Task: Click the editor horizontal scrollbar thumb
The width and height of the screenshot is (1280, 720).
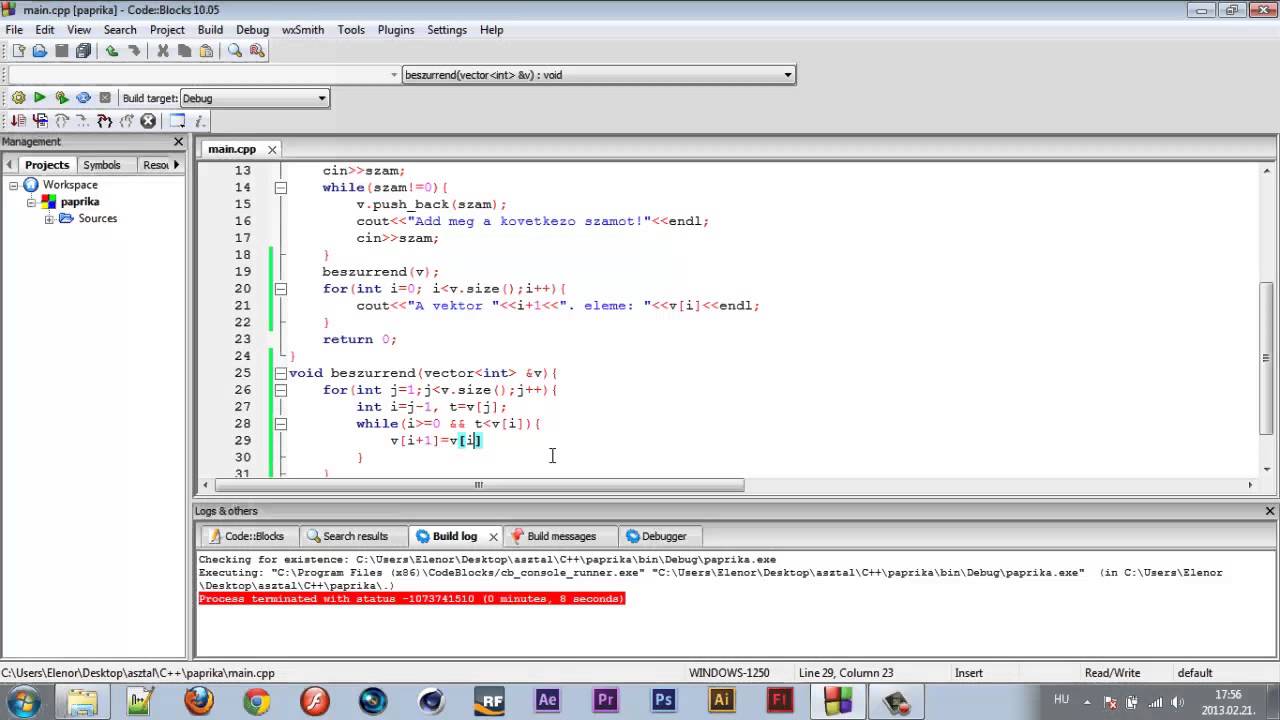Action: [x=479, y=485]
